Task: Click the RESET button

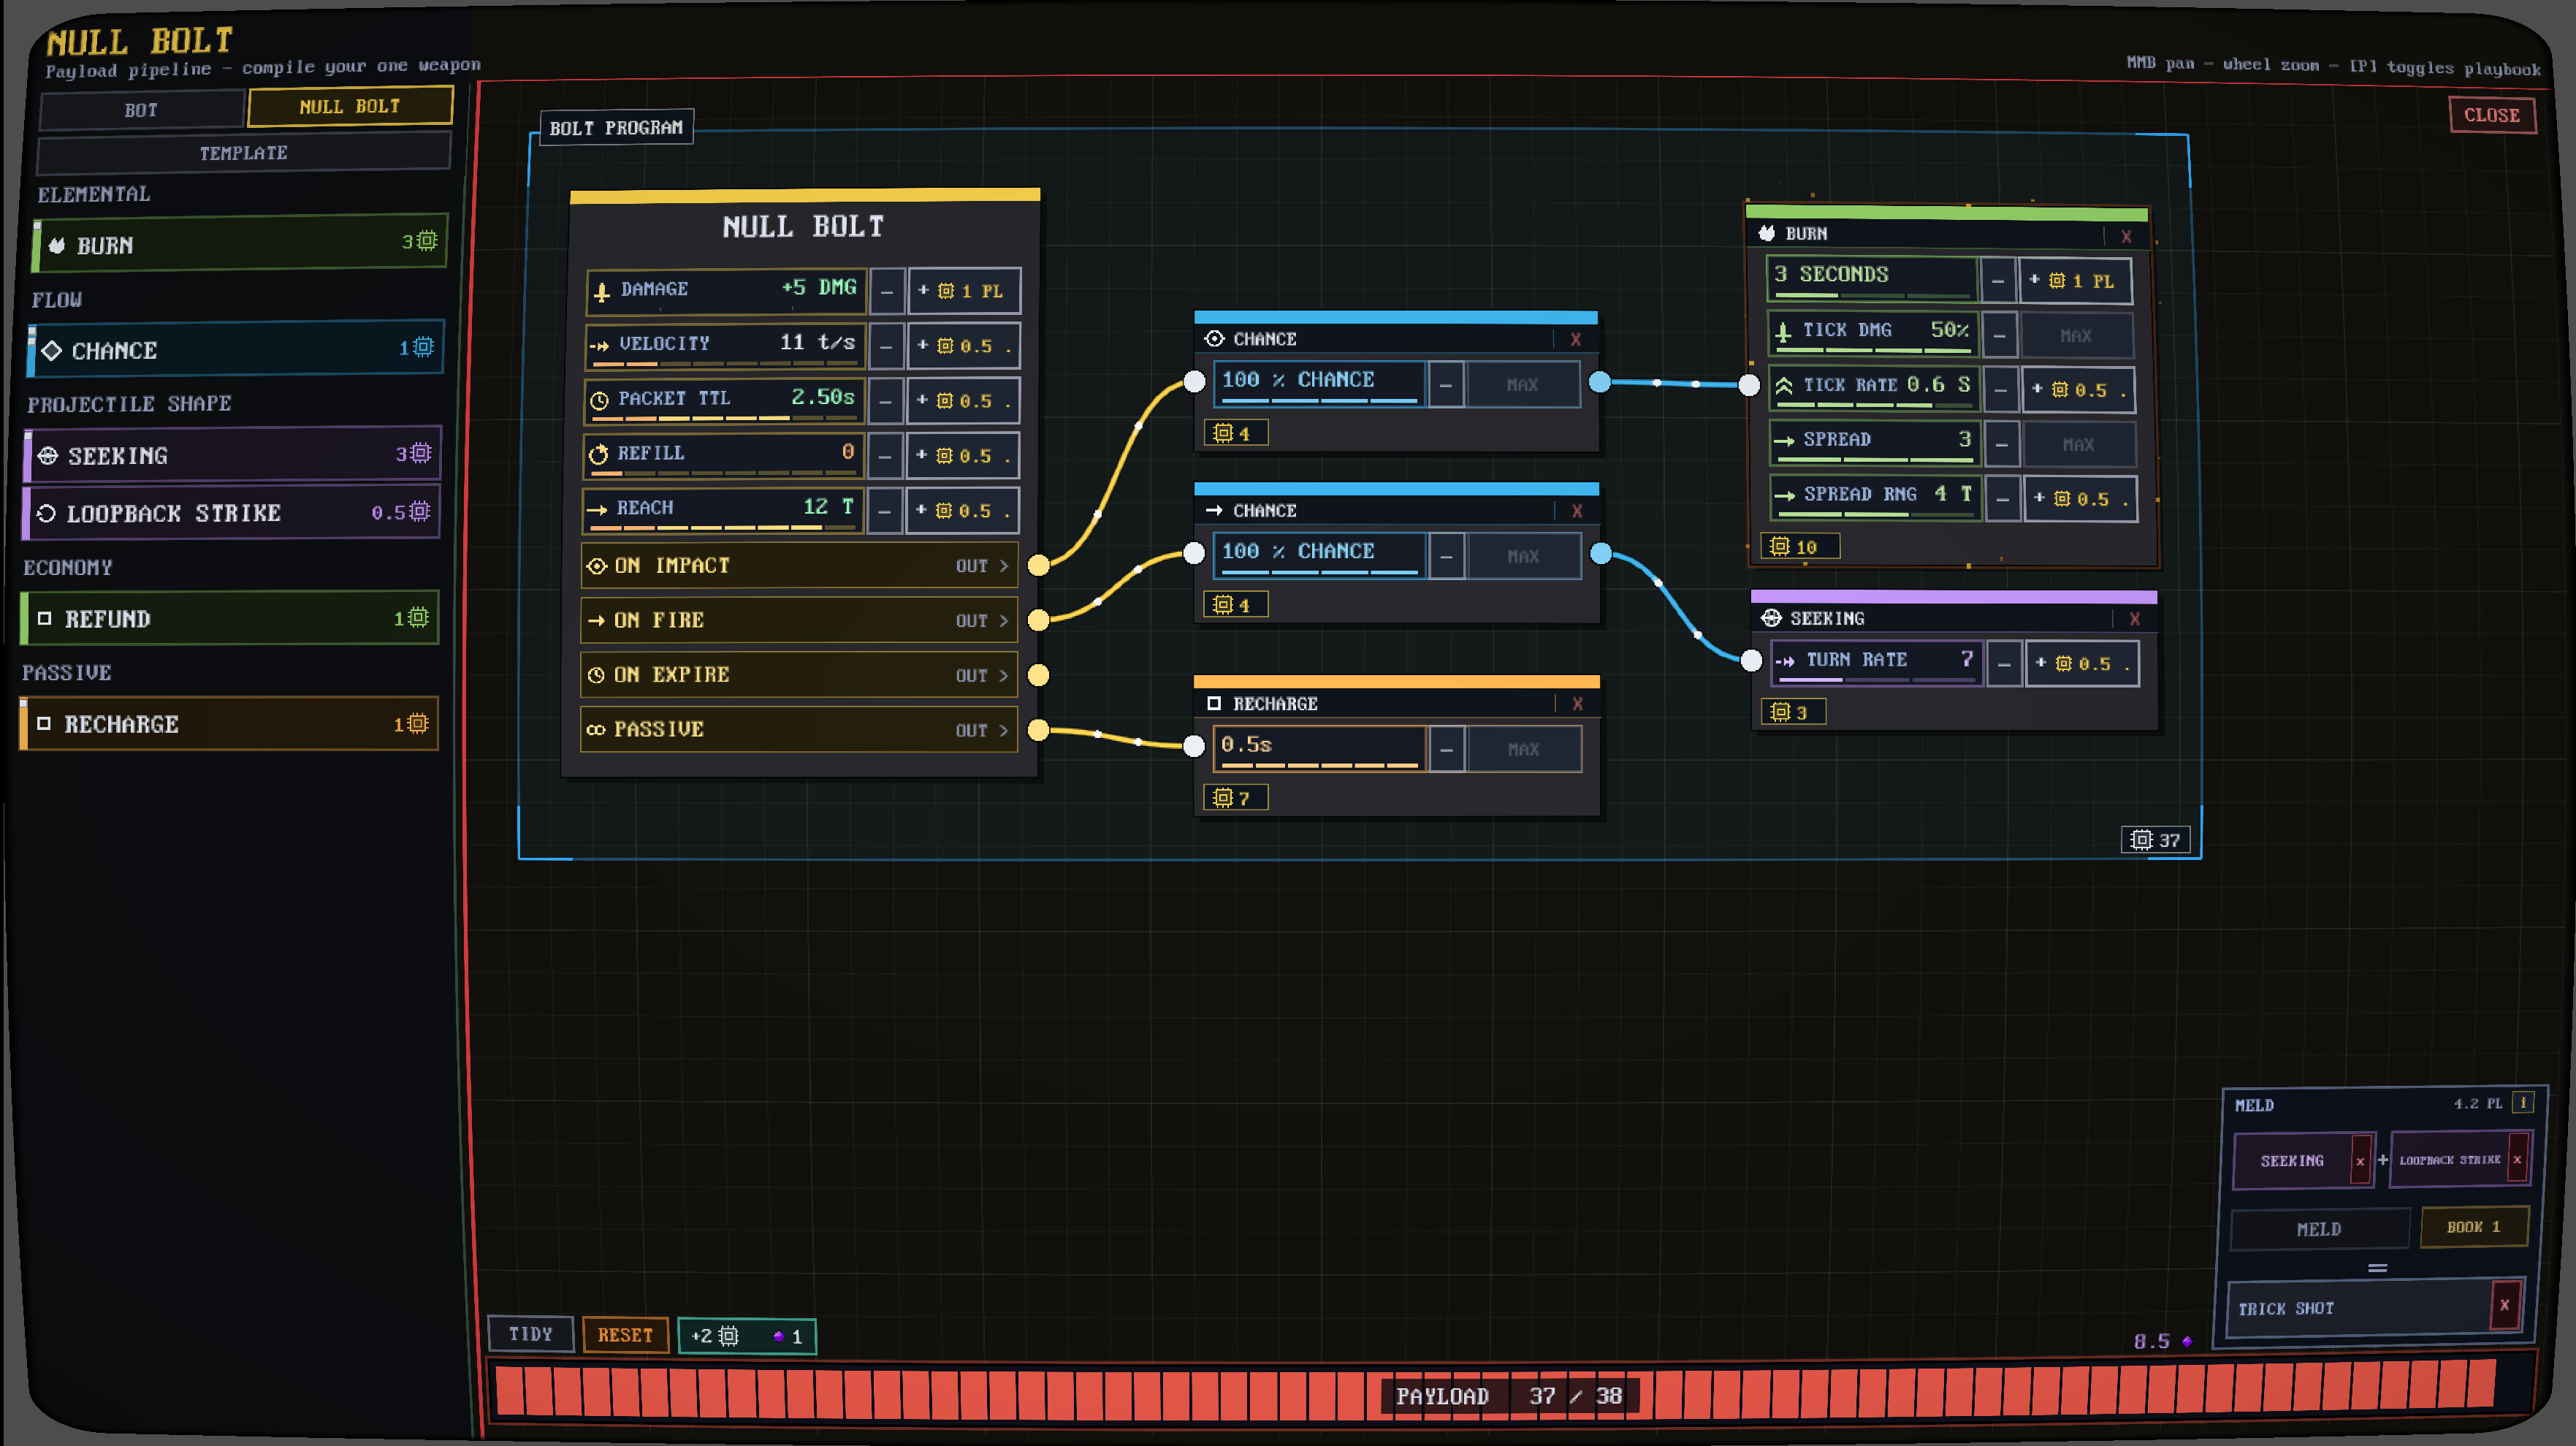Action: [x=625, y=1335]
